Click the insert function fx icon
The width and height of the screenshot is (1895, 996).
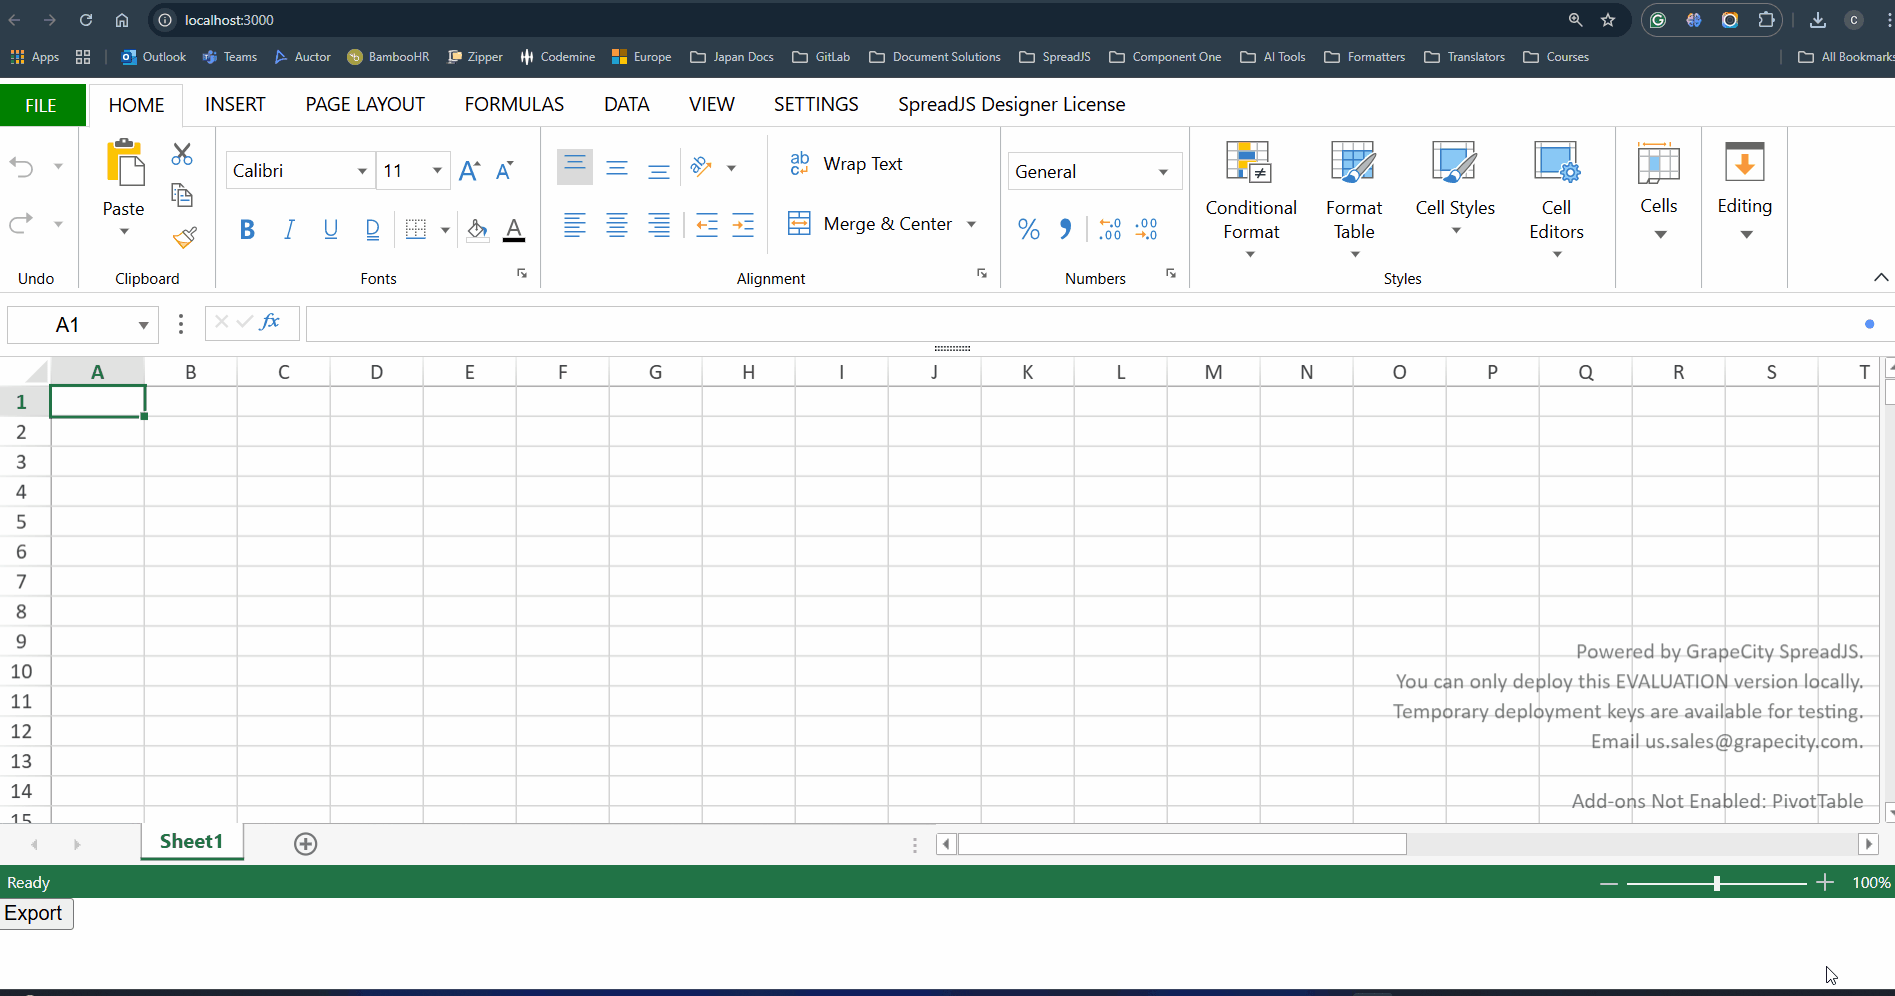pyautogui.click(x=270, y=322)
